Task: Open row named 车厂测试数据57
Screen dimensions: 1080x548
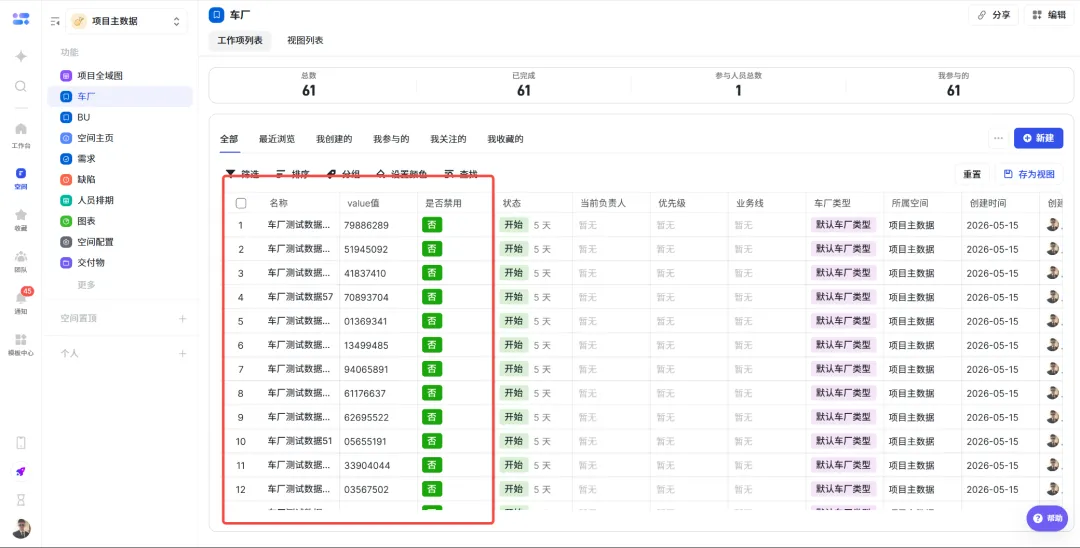Action: tap(300, 297)
